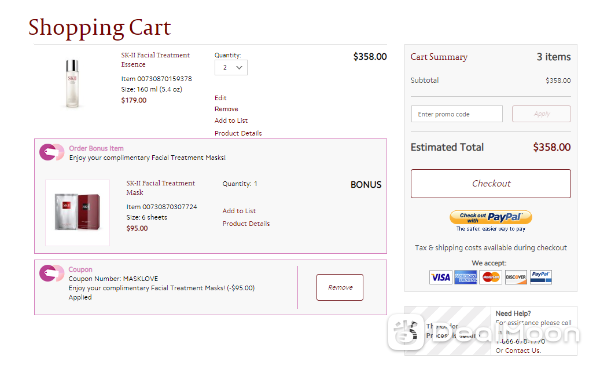This screenshot has height=365, width=600.
Task: Click the Essence bottle product image
Action: tap(72, 83)
